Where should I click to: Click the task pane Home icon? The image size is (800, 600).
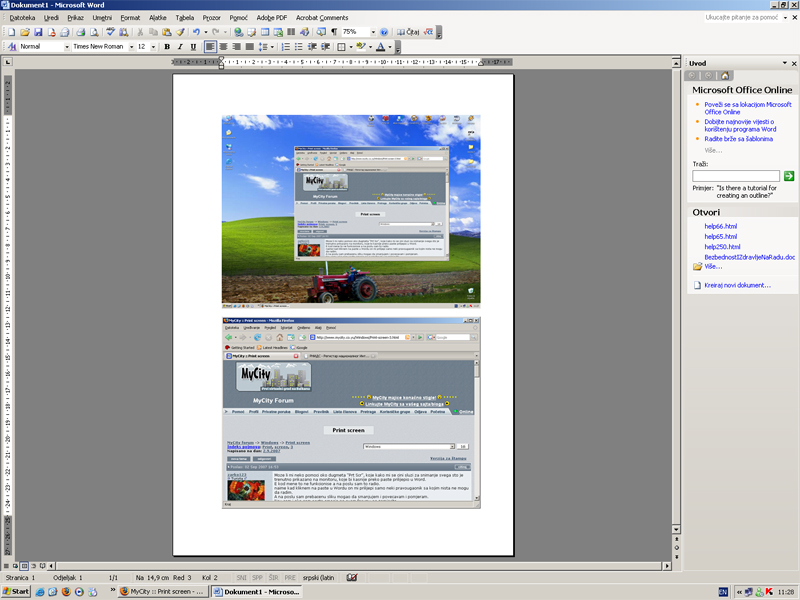pos(725,75)
